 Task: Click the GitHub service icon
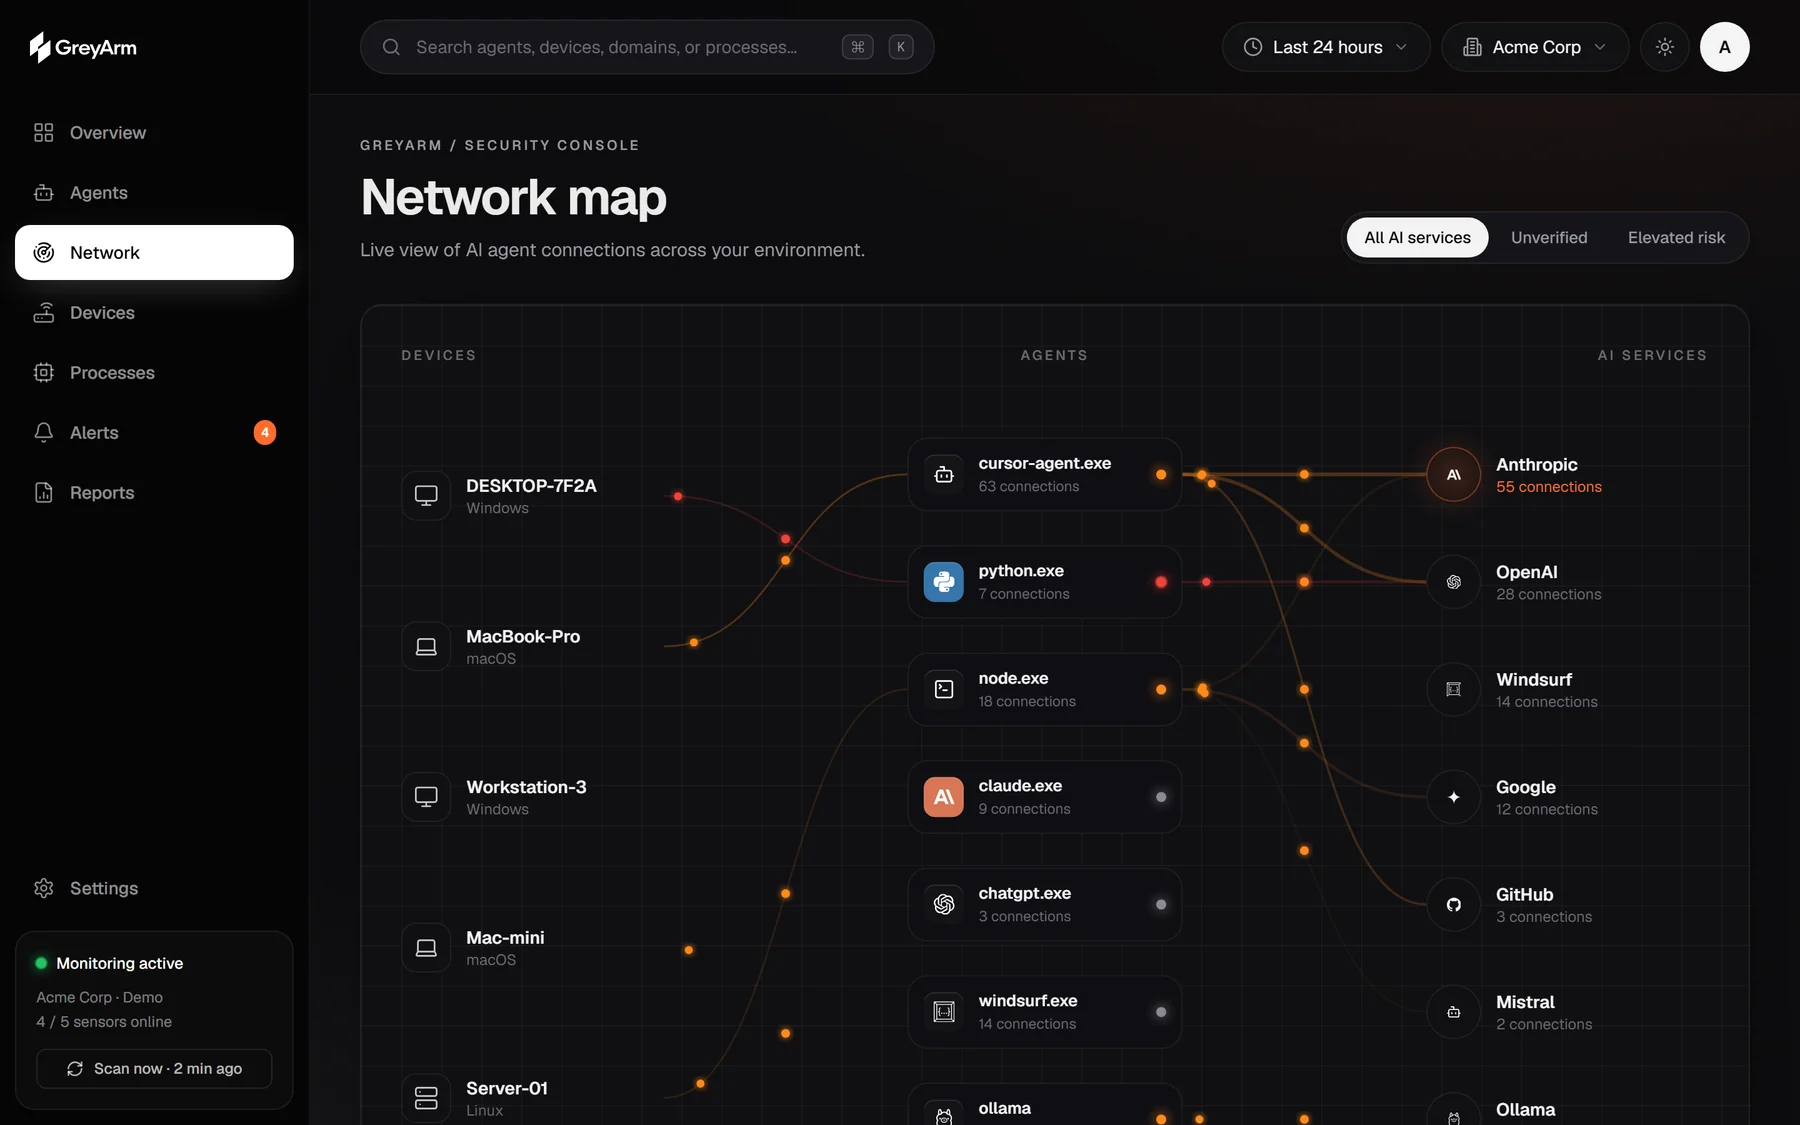[x=1454, y=905]
